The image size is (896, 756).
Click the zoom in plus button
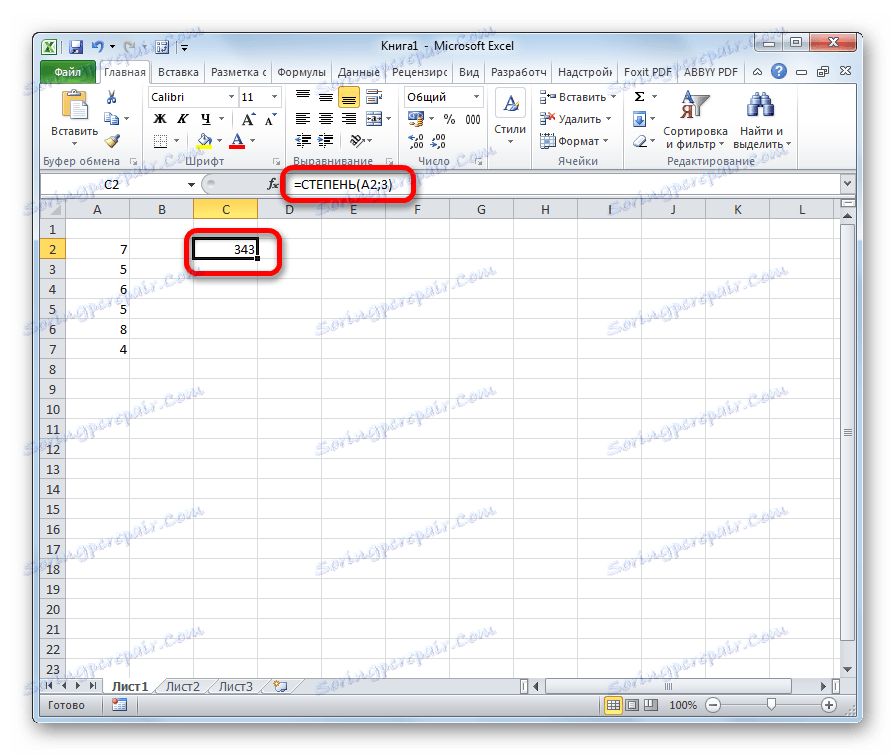829,705
